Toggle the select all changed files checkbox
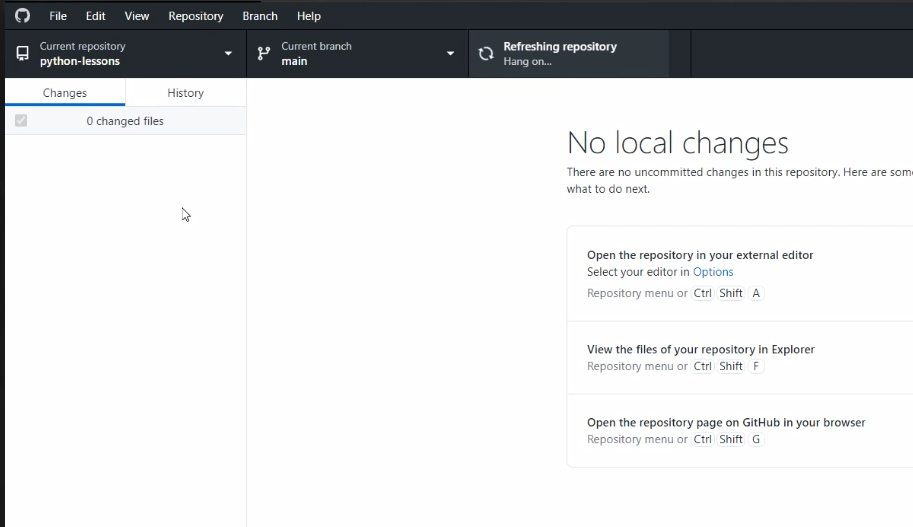This screenshot has width=913, height=527. tap(21, 121)
